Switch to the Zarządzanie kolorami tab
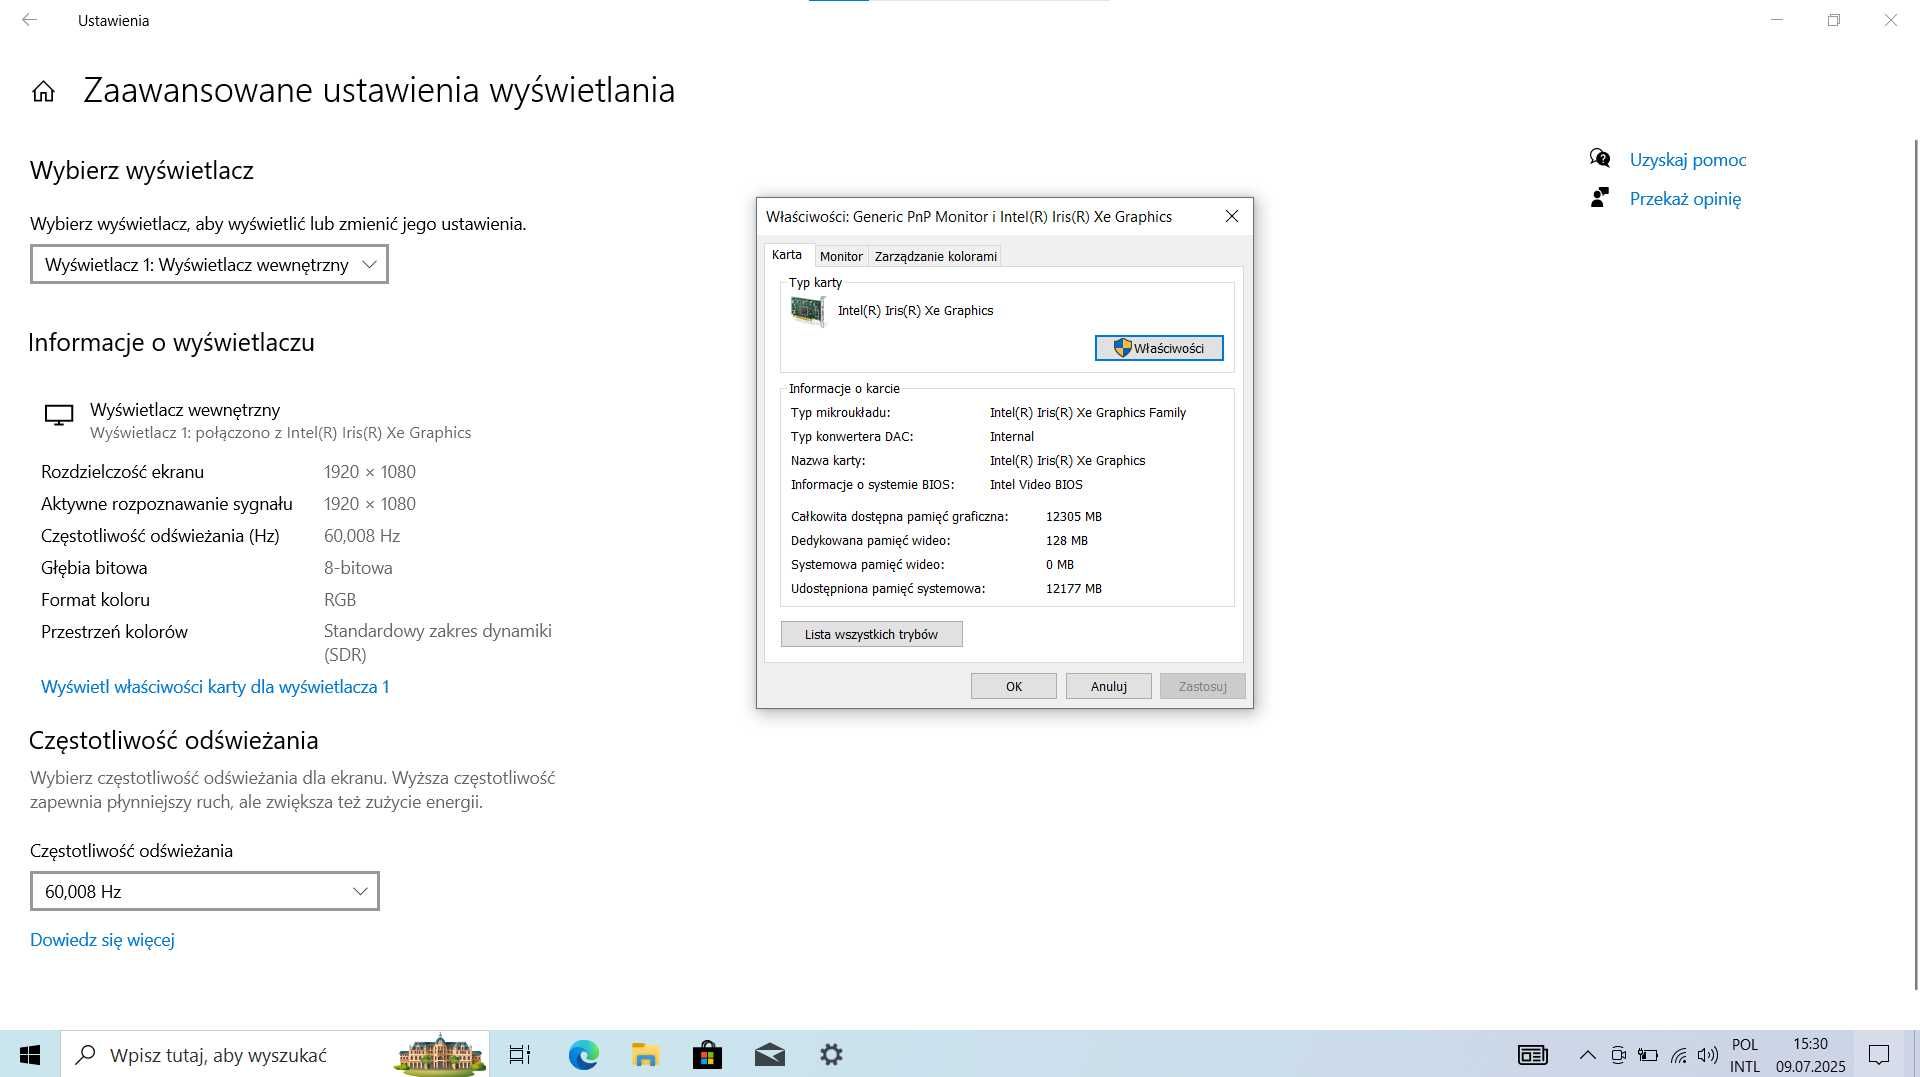 click(x=935, y=256)
